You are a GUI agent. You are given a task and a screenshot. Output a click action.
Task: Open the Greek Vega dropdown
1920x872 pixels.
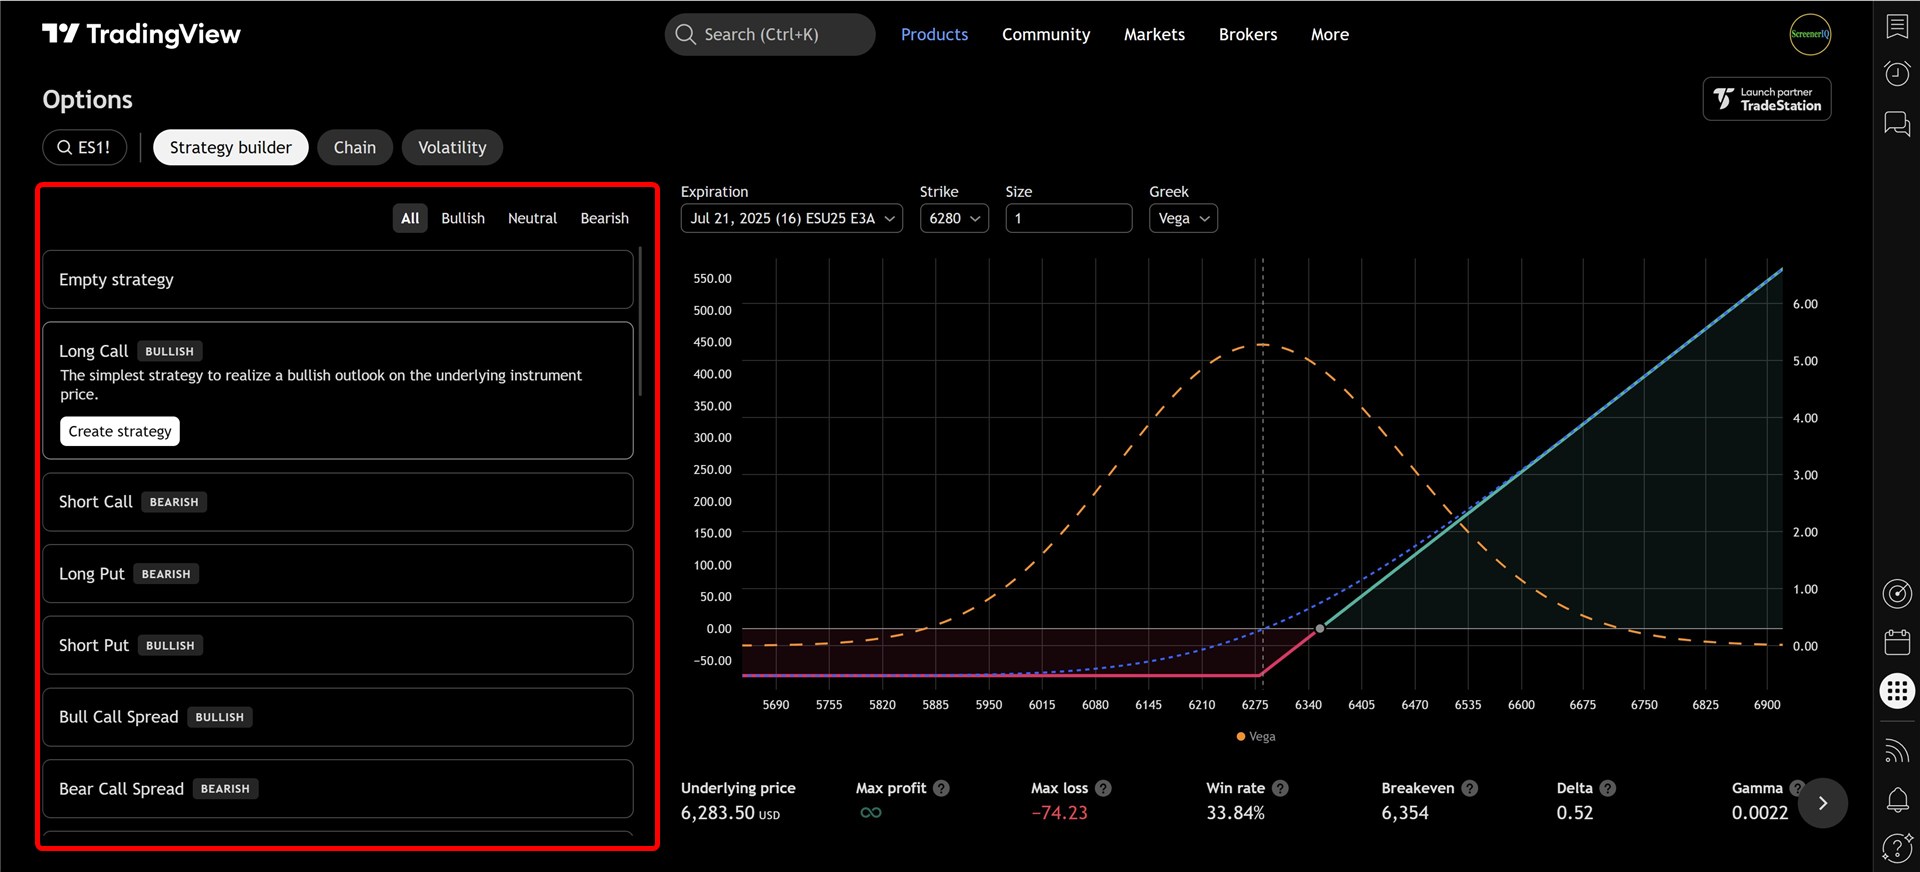coord(1183,218)
